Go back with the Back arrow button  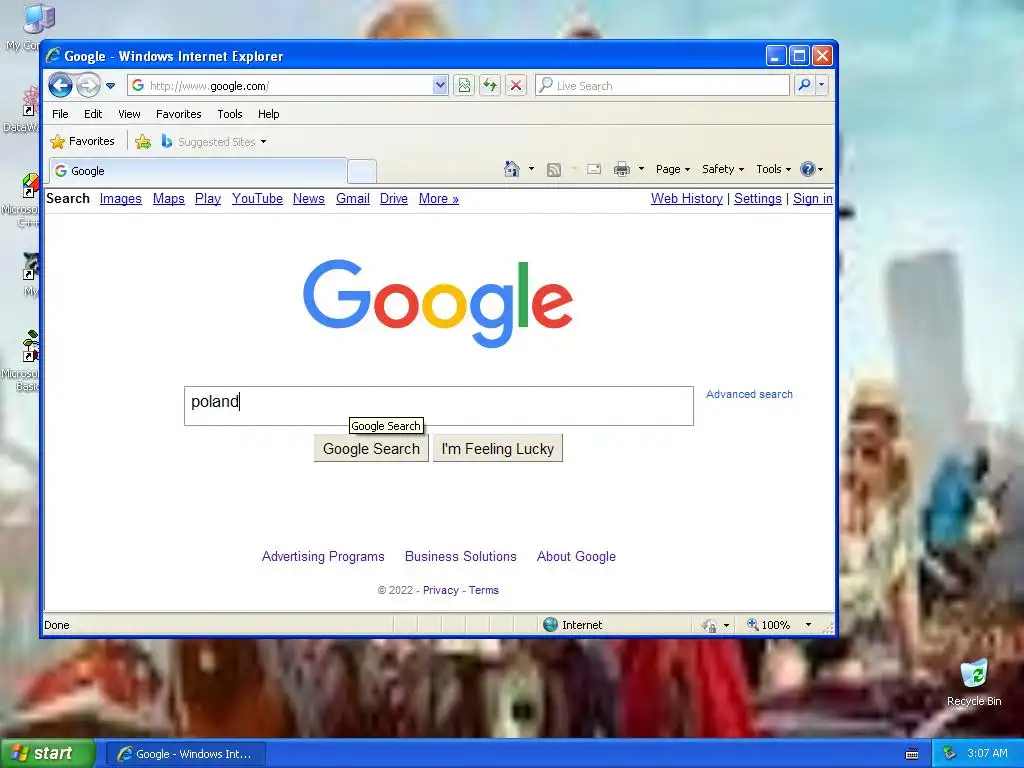(x=61, y=86)
